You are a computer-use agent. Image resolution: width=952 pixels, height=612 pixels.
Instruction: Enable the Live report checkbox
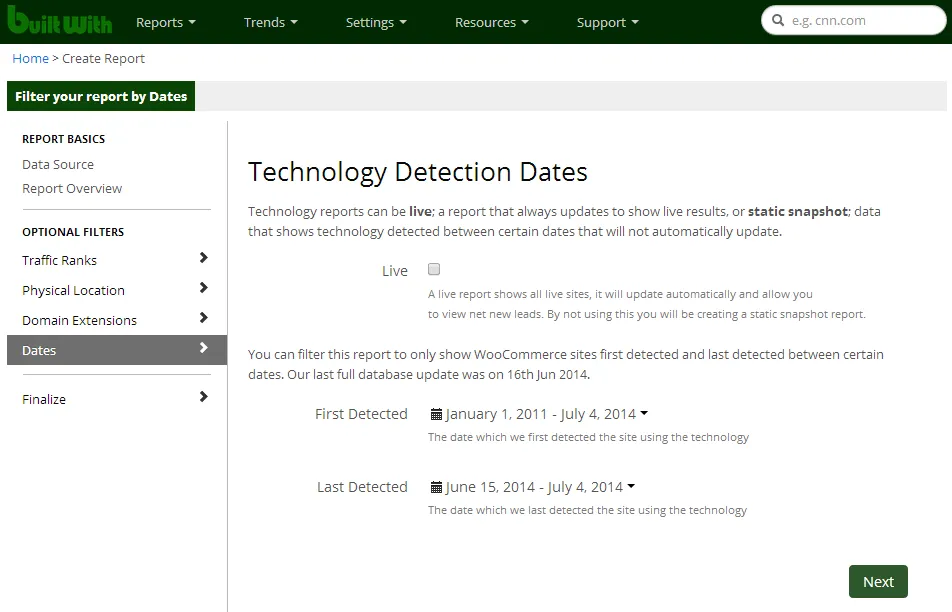(434, 269)
